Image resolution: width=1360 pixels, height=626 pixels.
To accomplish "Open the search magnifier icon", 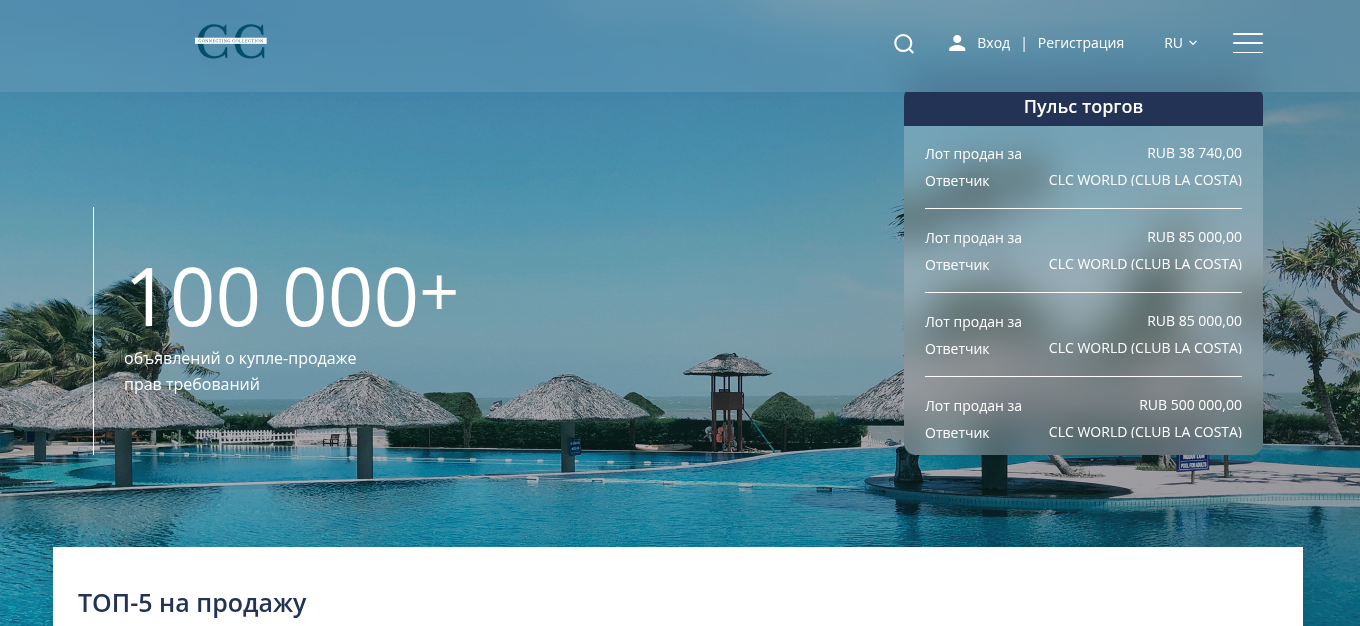I will click(904, 43).
